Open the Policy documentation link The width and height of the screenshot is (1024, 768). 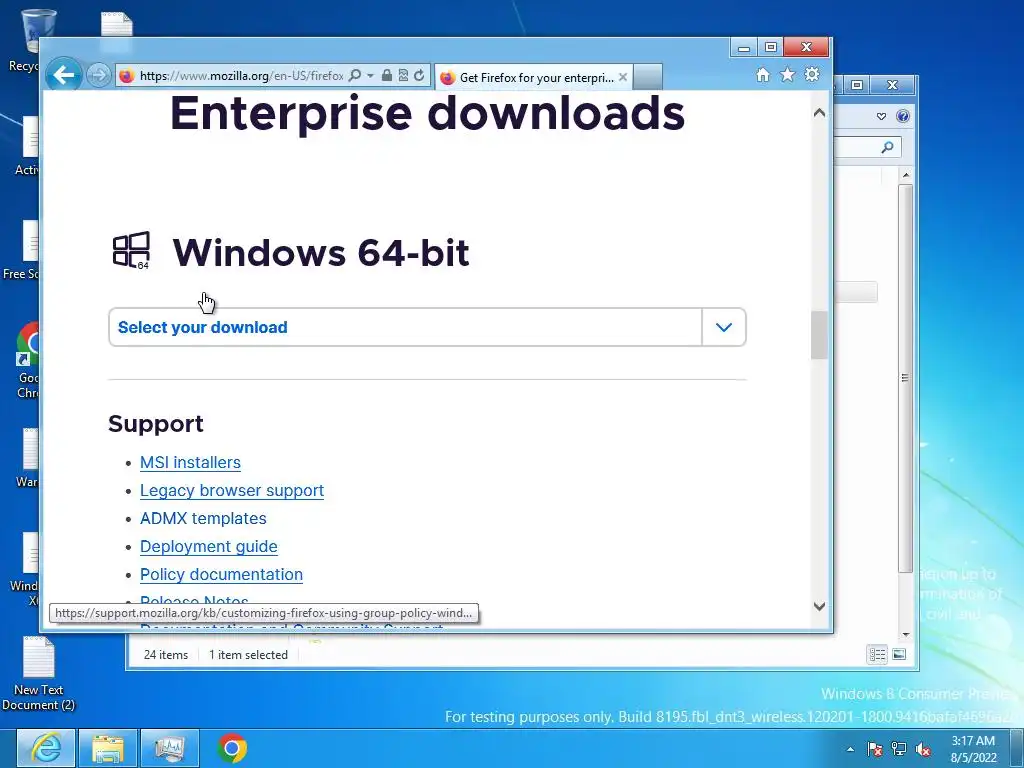[221, 575]
